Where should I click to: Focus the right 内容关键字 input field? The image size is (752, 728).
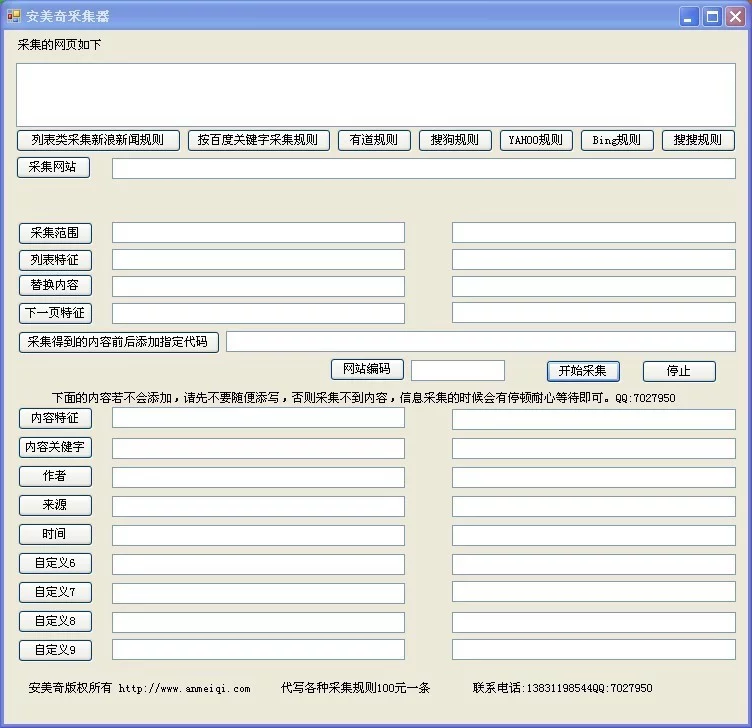pyautogui.click(x=594, y=448)
